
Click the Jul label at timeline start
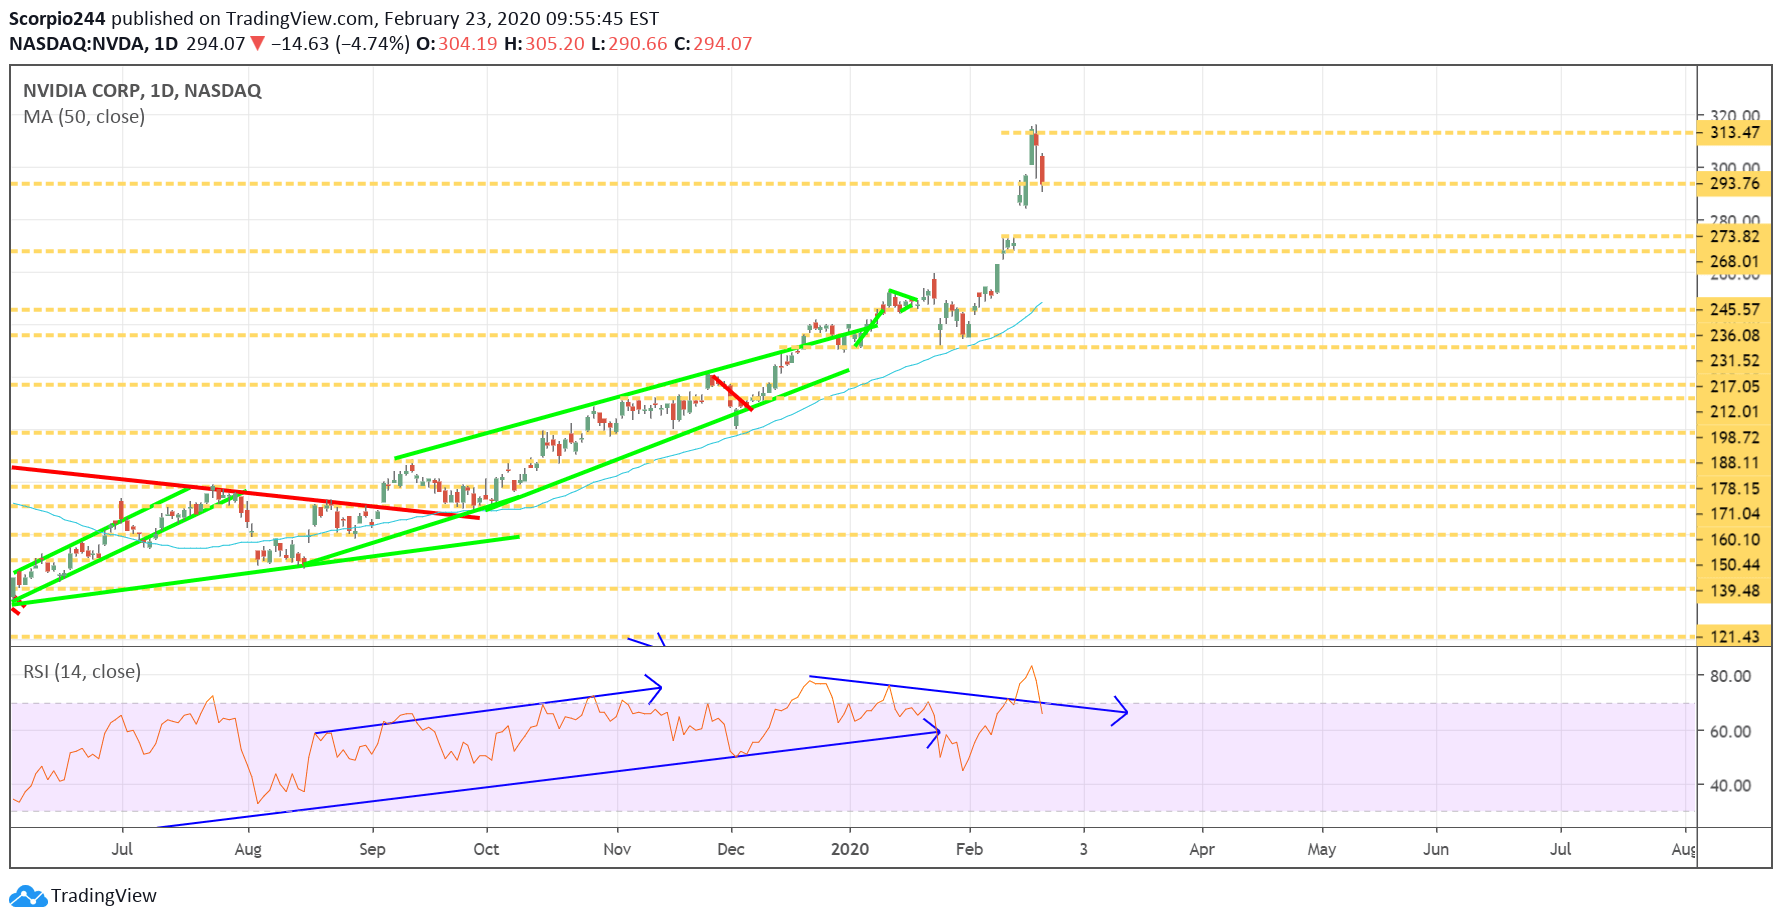122,849
